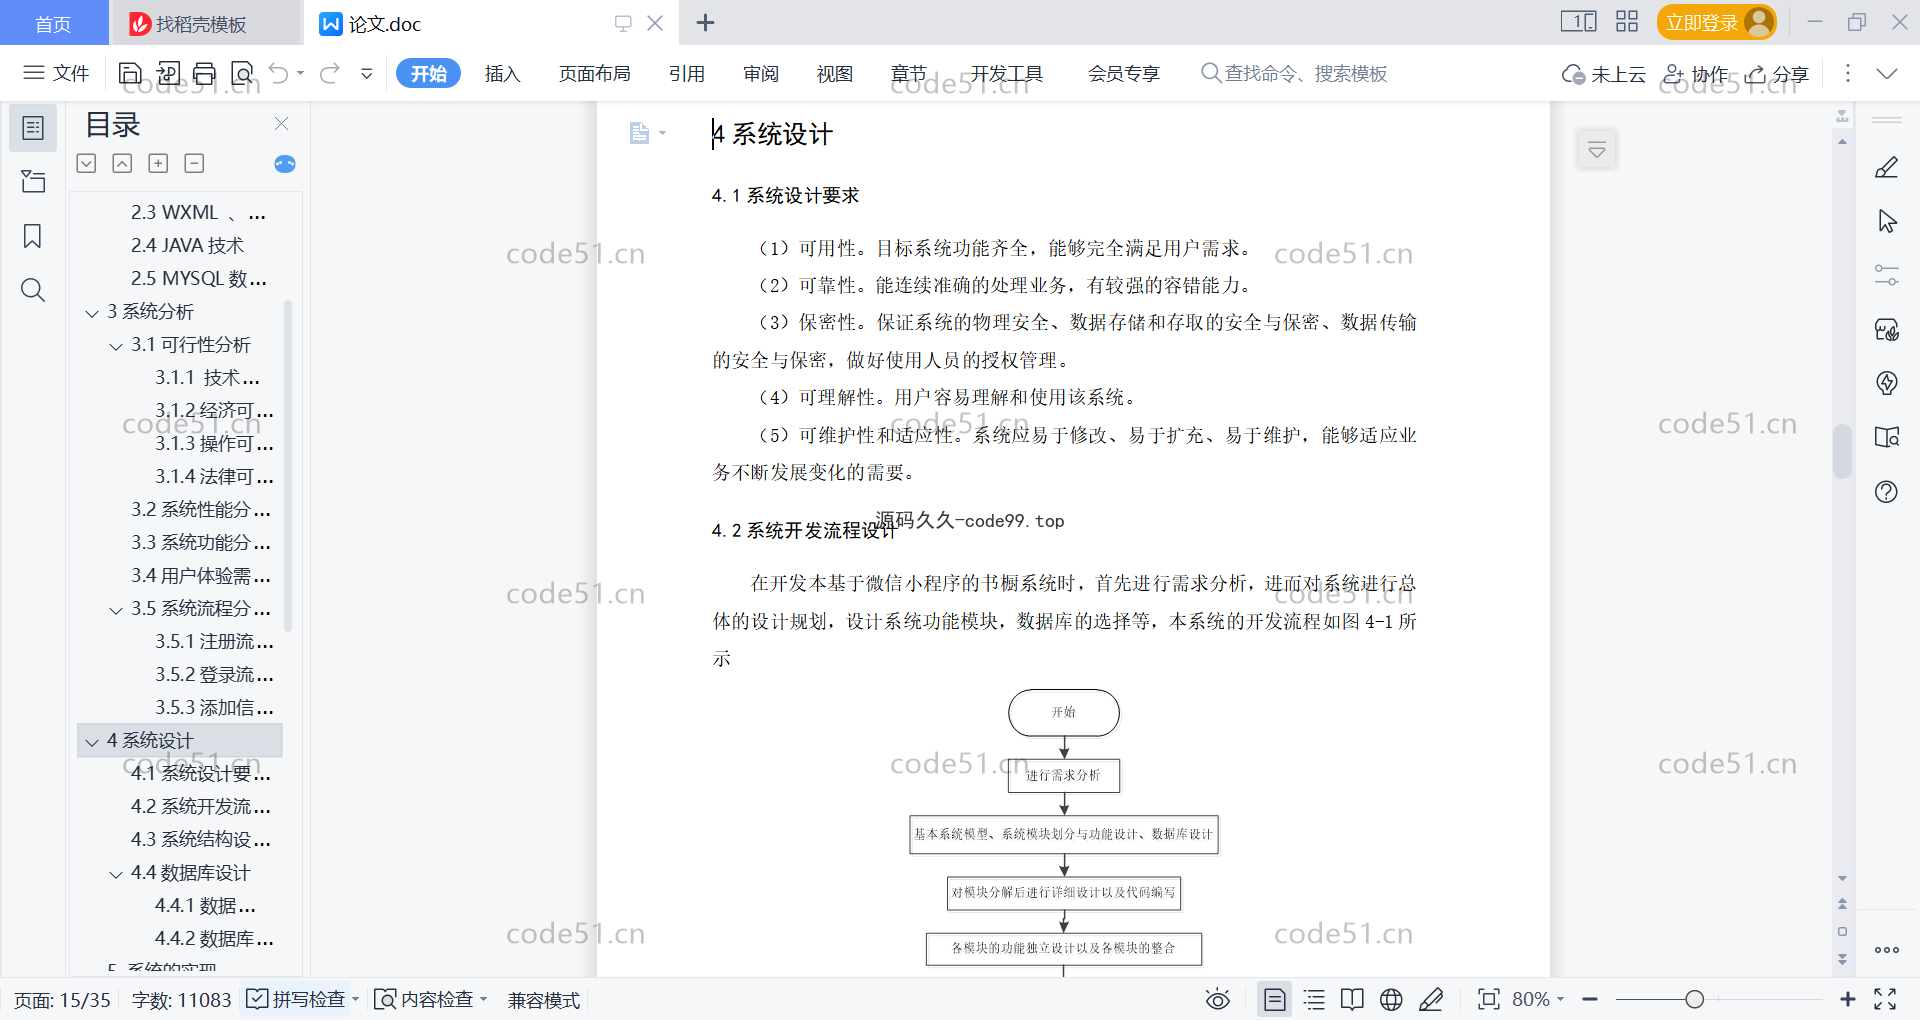
Task: Select the cursor selection tool on right sidebar
Action: (1887, 221)
